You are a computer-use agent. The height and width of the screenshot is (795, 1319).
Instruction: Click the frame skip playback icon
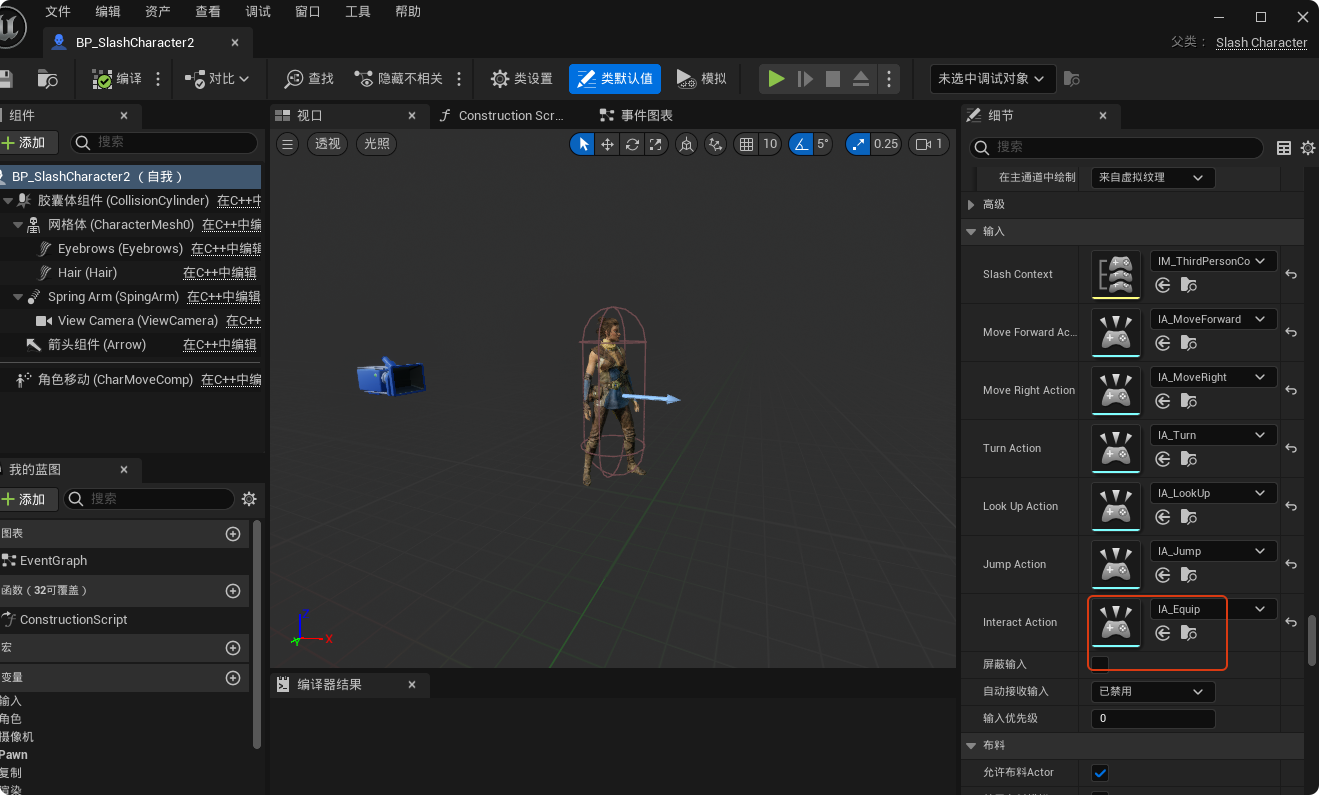click(x=805, y=79)
